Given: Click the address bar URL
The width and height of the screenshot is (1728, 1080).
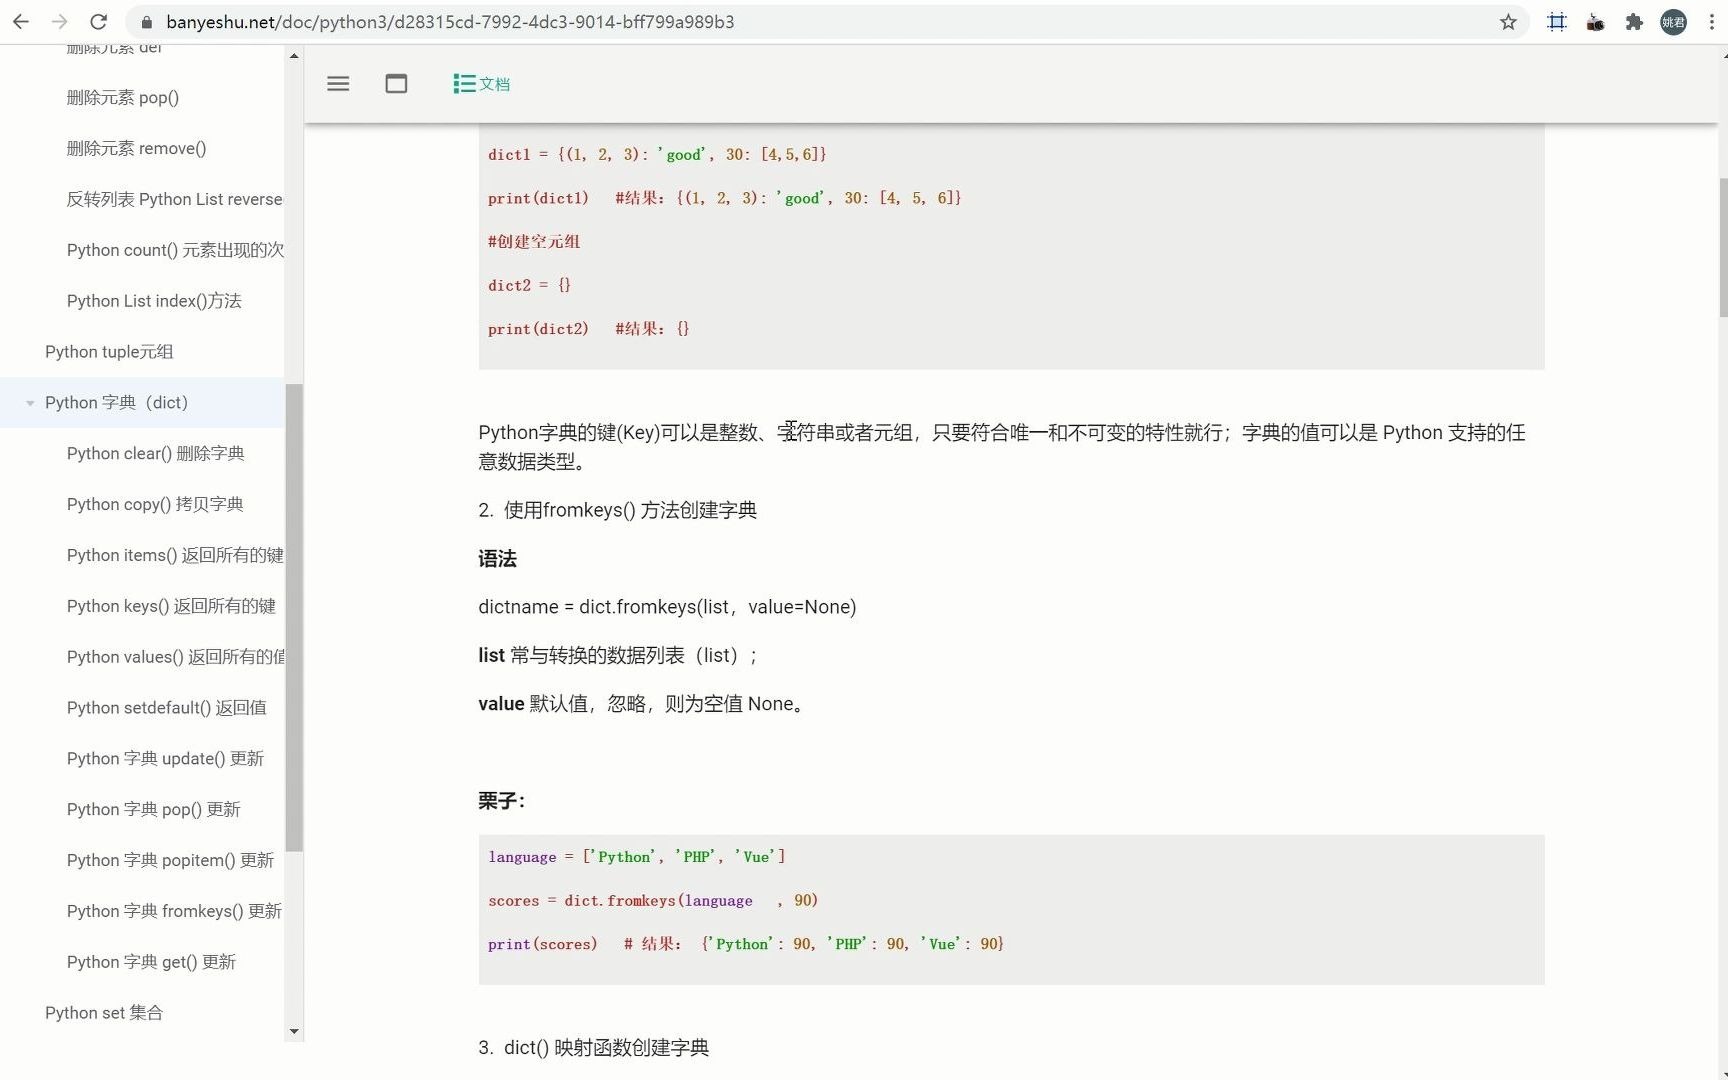Looking at the screenshot, I should [450, 22].
